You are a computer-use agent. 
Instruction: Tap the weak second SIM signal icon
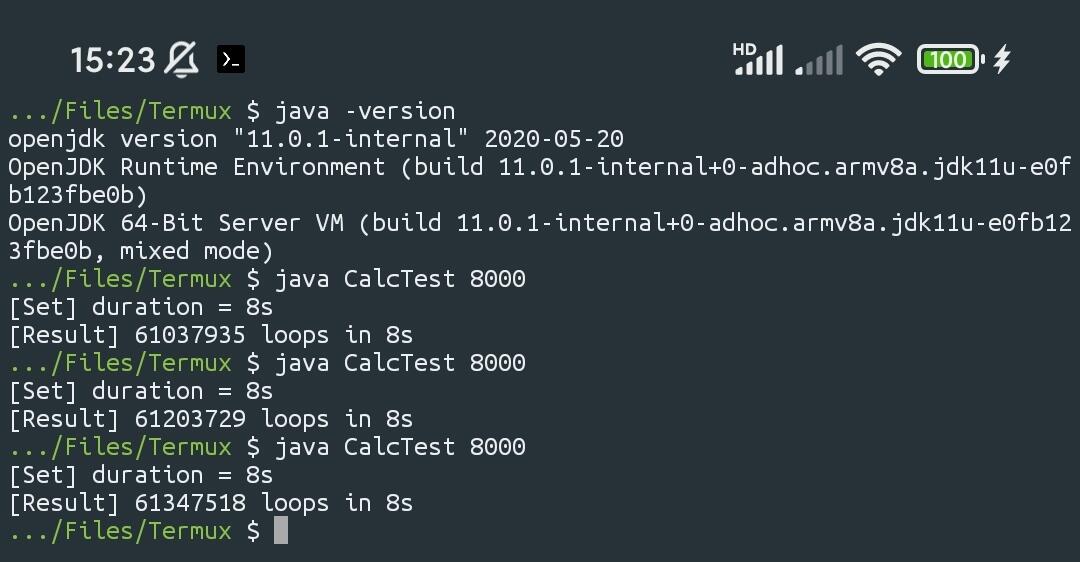click(x=819, y=63)
